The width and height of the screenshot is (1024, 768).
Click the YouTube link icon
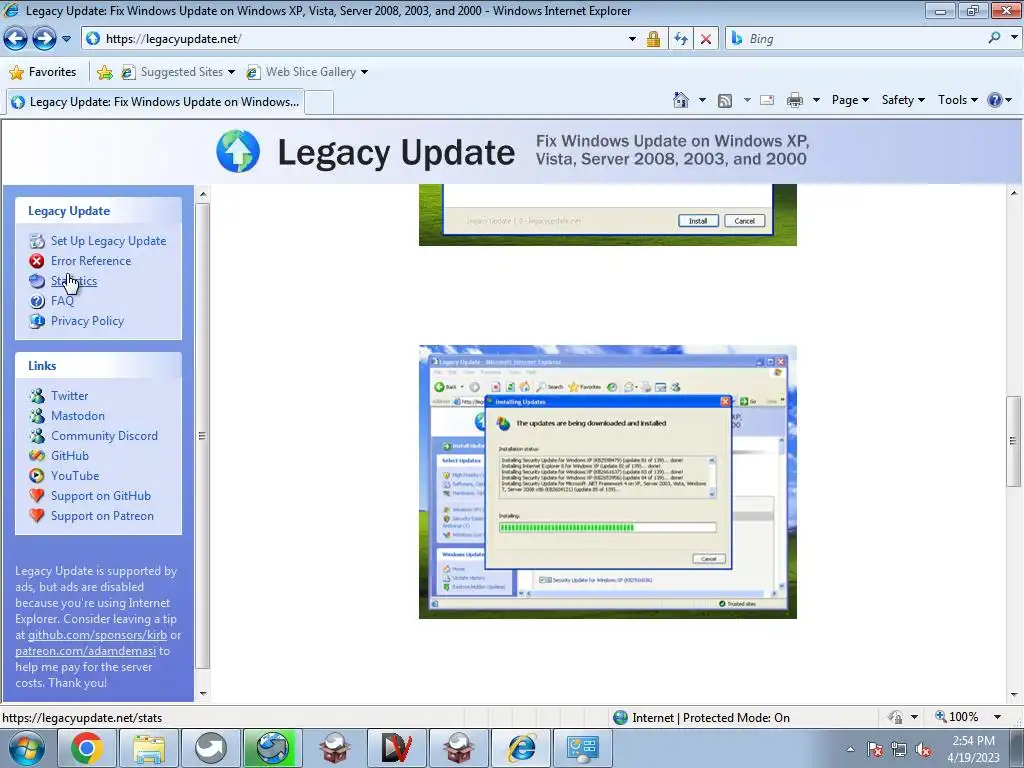37,476
